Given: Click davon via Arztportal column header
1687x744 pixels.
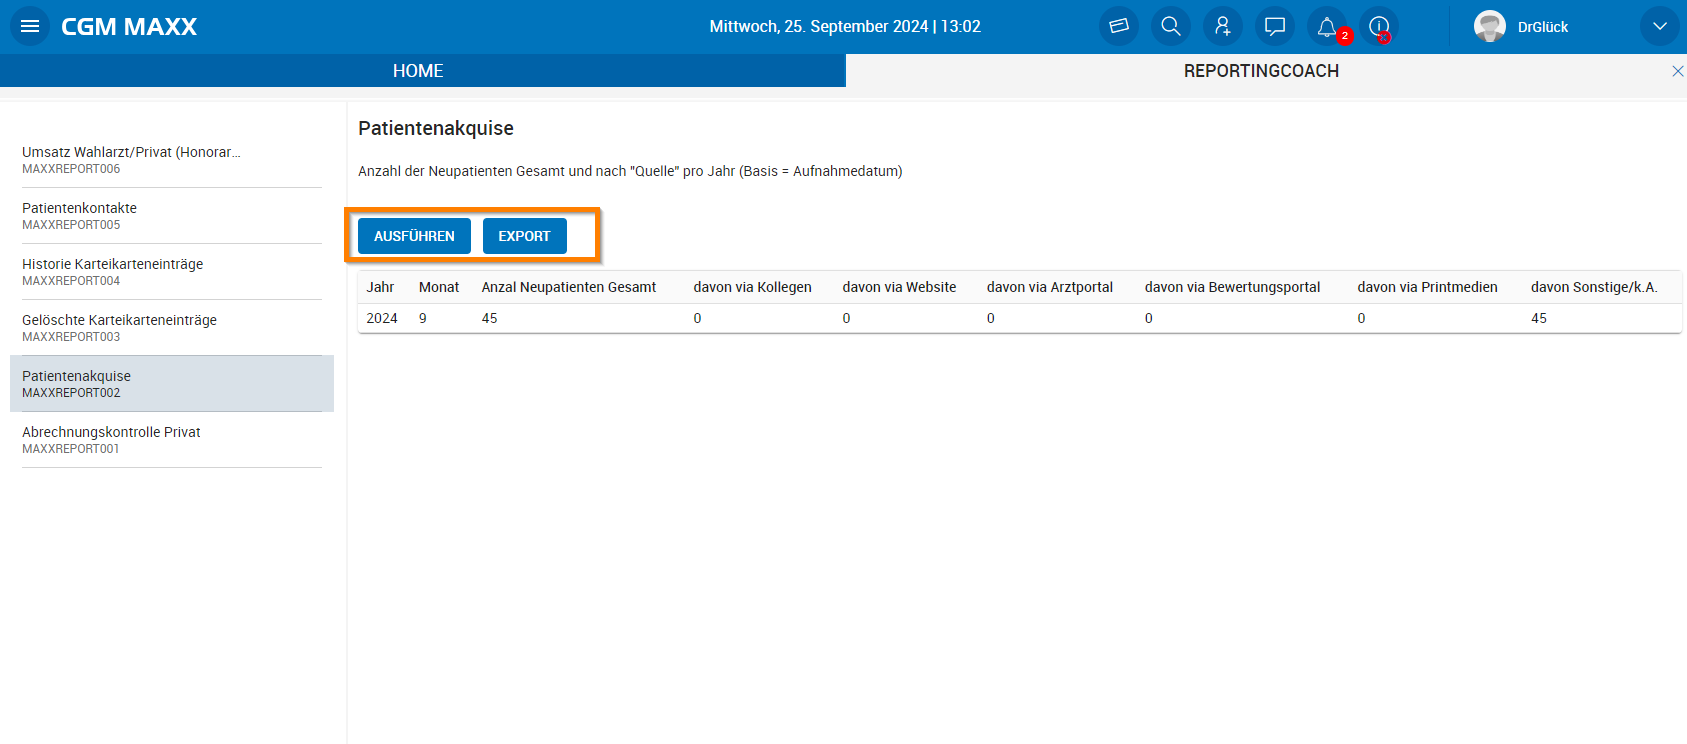Looking at the screenshot, I should coord(1050,287).
